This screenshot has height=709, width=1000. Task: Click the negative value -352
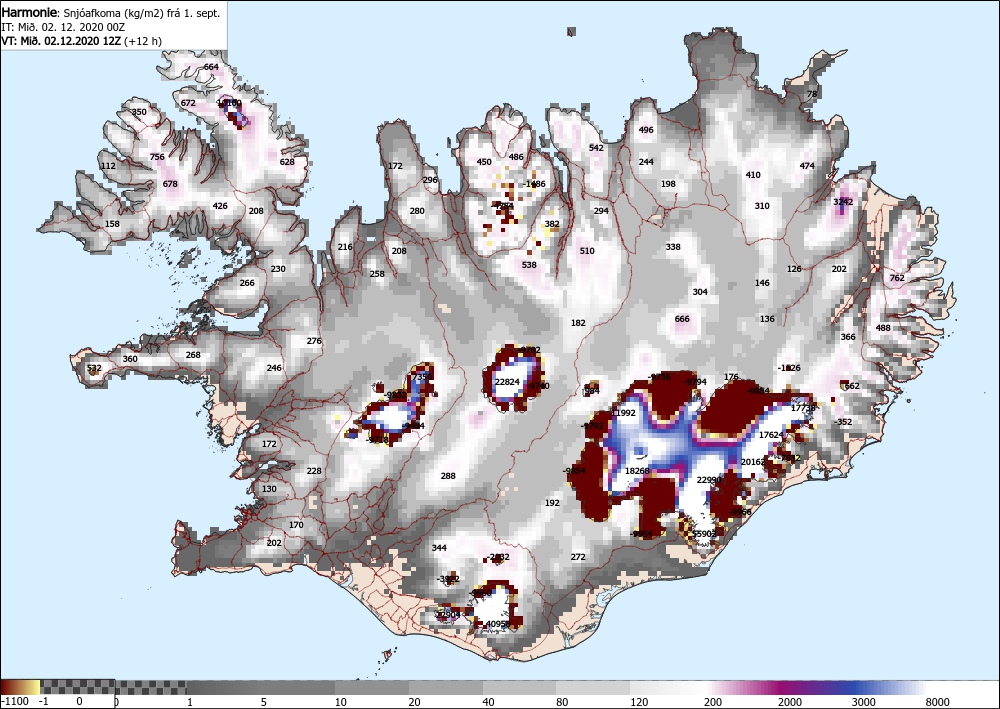tap(843, 422)
